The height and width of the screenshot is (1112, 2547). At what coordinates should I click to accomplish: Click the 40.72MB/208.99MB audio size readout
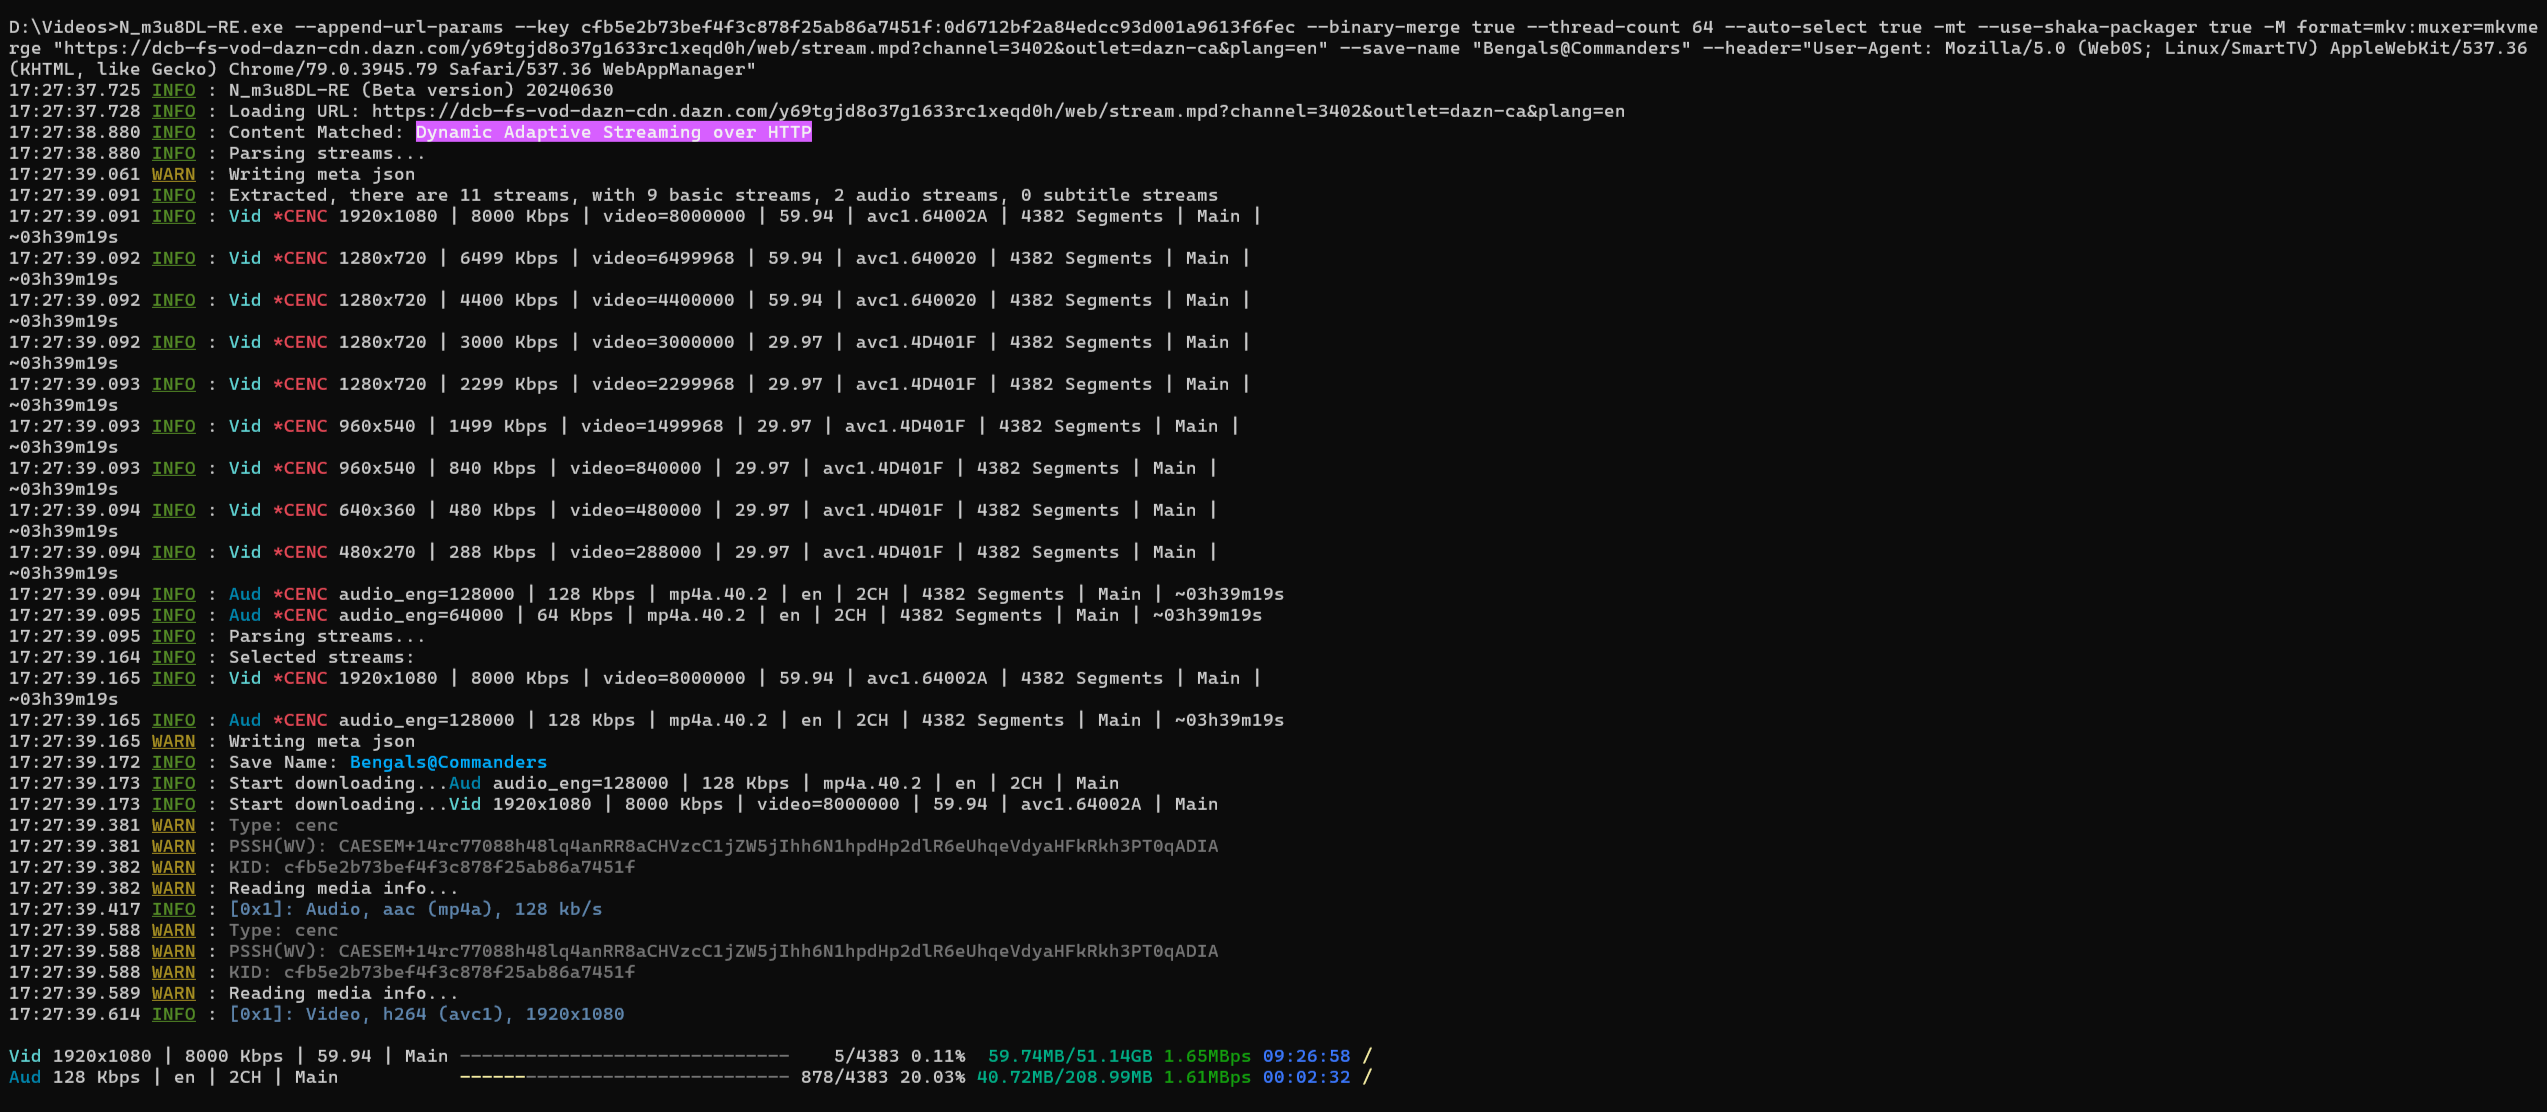[x=1064, y=1077]
